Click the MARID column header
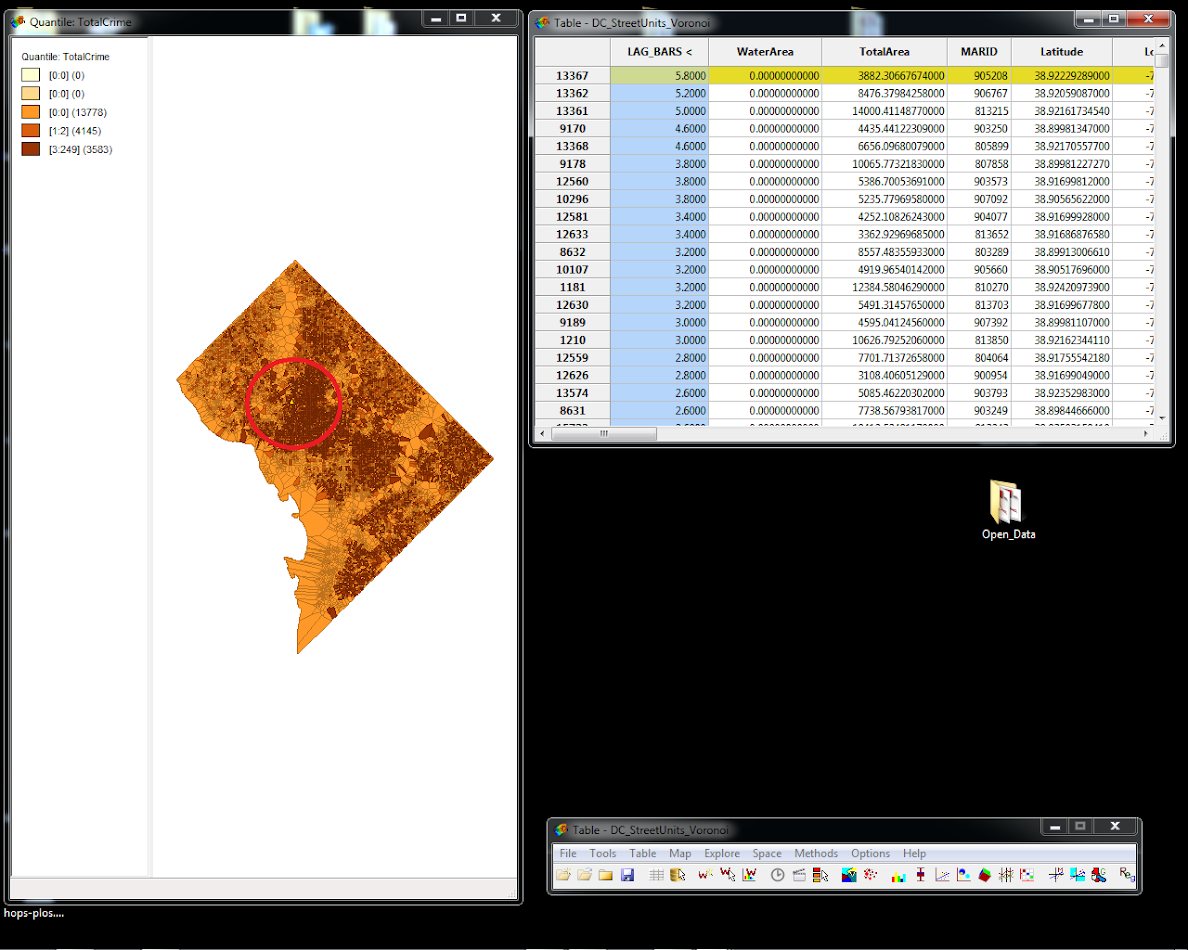 (979, 52)
